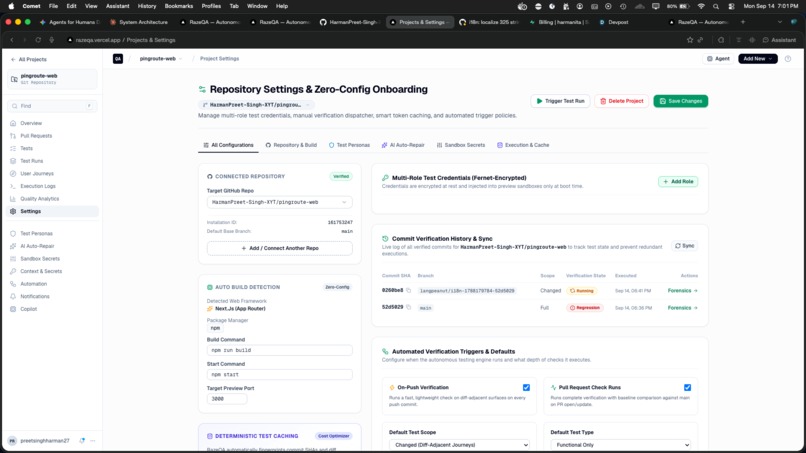Copy commit SHA 52d5029
The image size is (806, 453).
pos(409,307)
